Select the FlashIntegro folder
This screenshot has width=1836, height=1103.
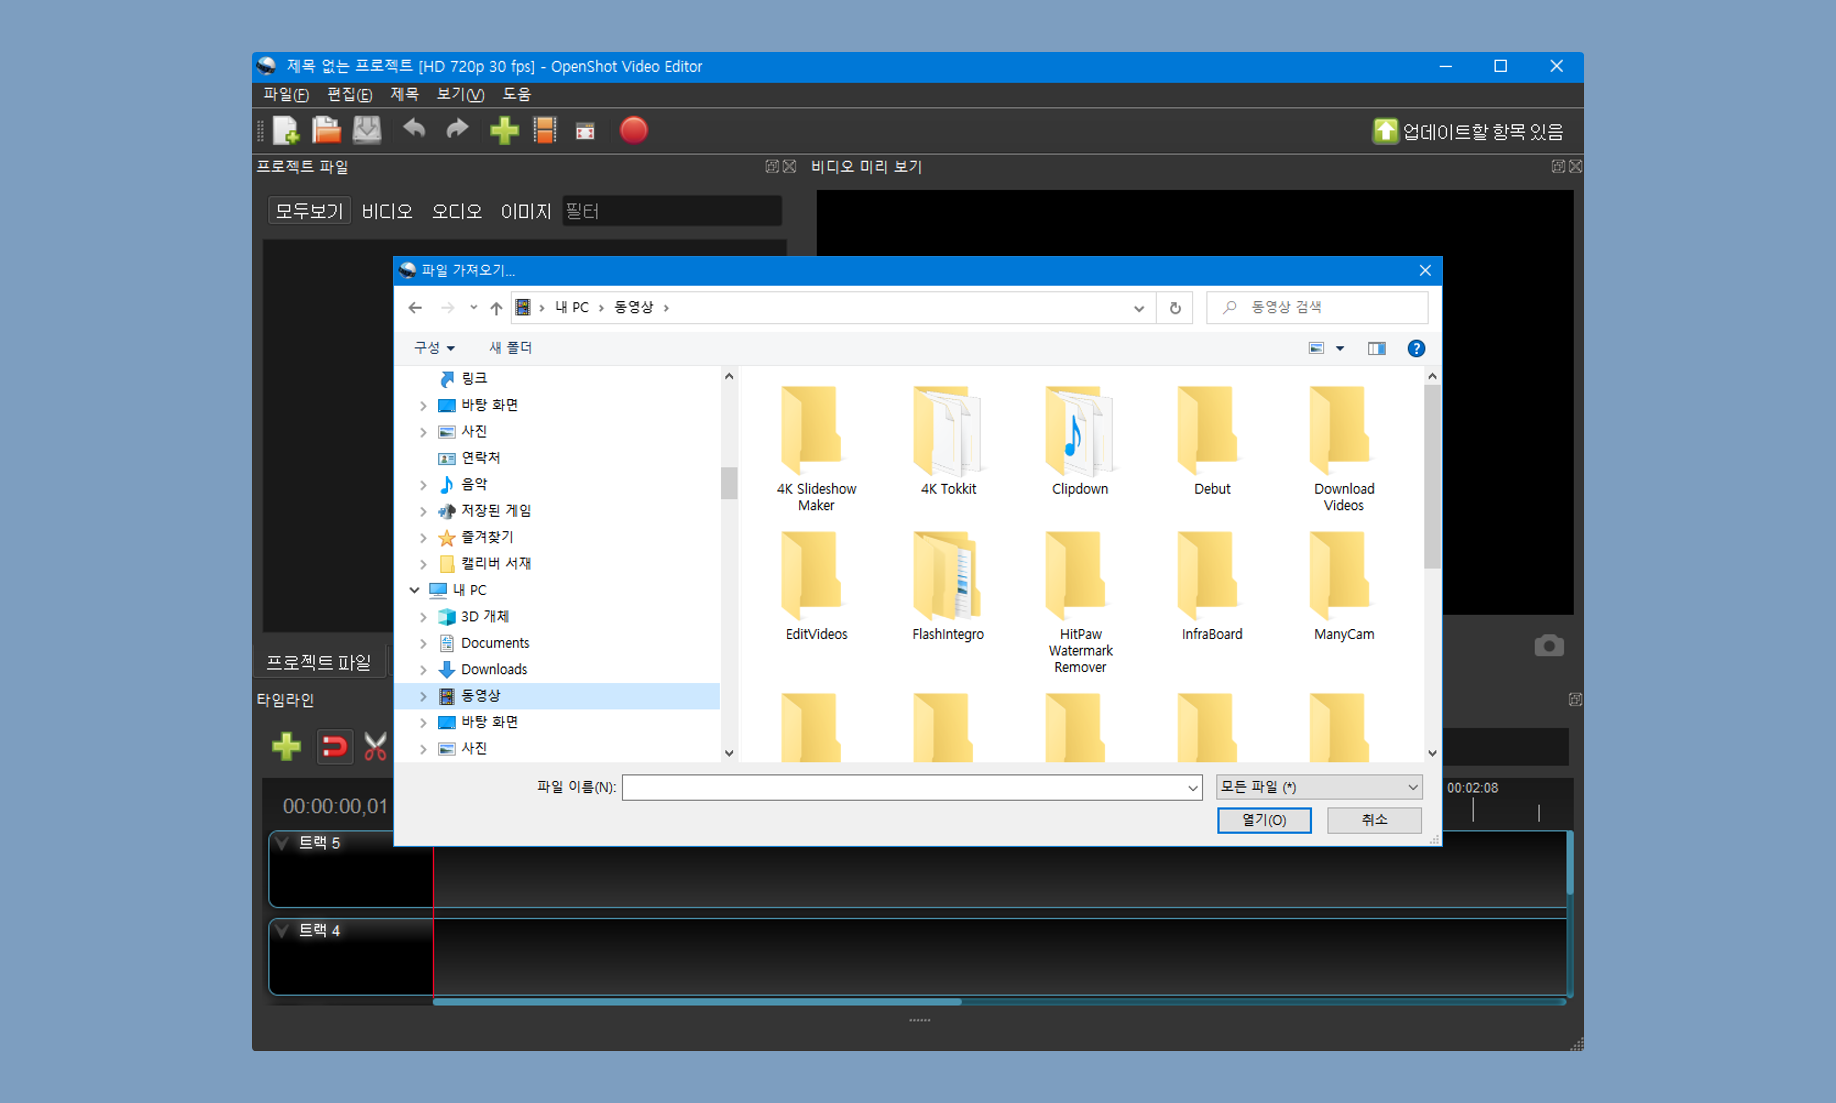point(948,587)
